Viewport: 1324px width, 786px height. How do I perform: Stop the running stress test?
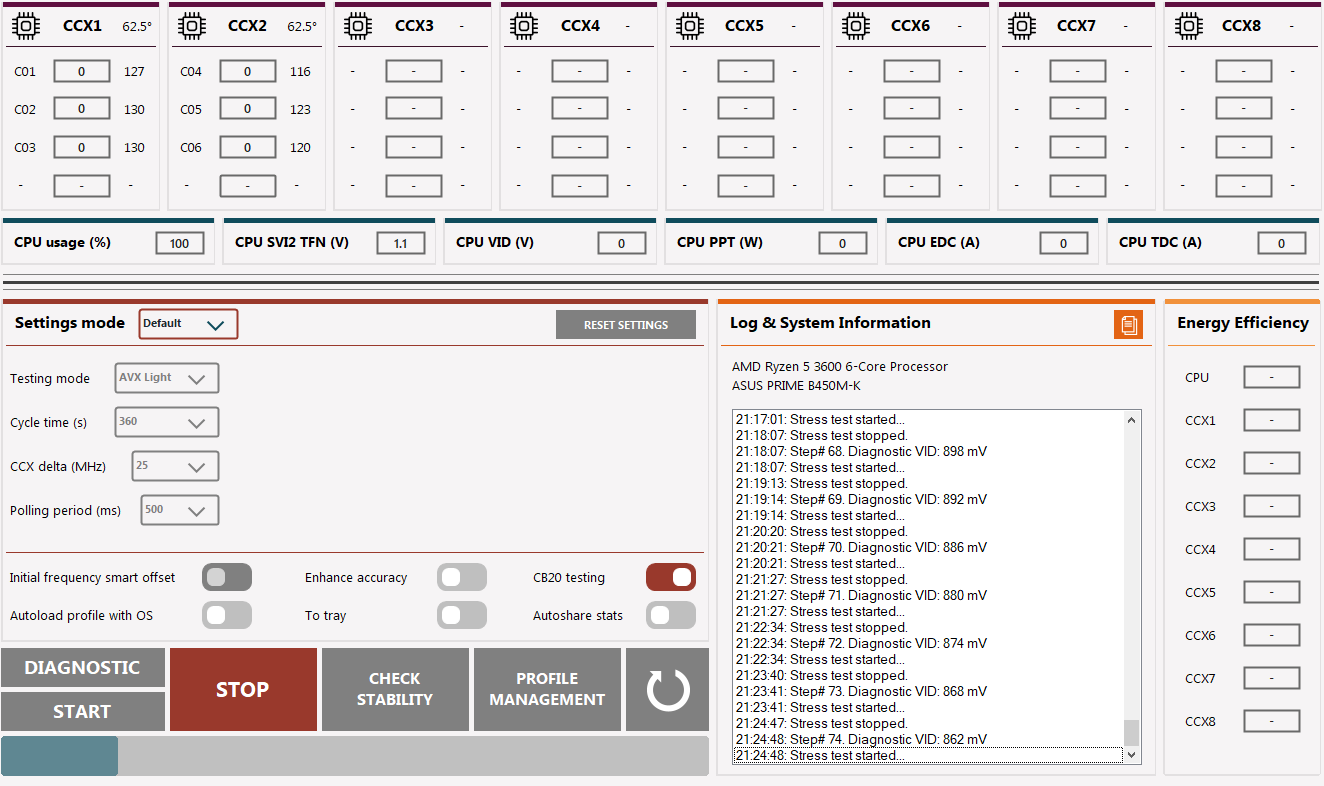(x=243, y=689)
